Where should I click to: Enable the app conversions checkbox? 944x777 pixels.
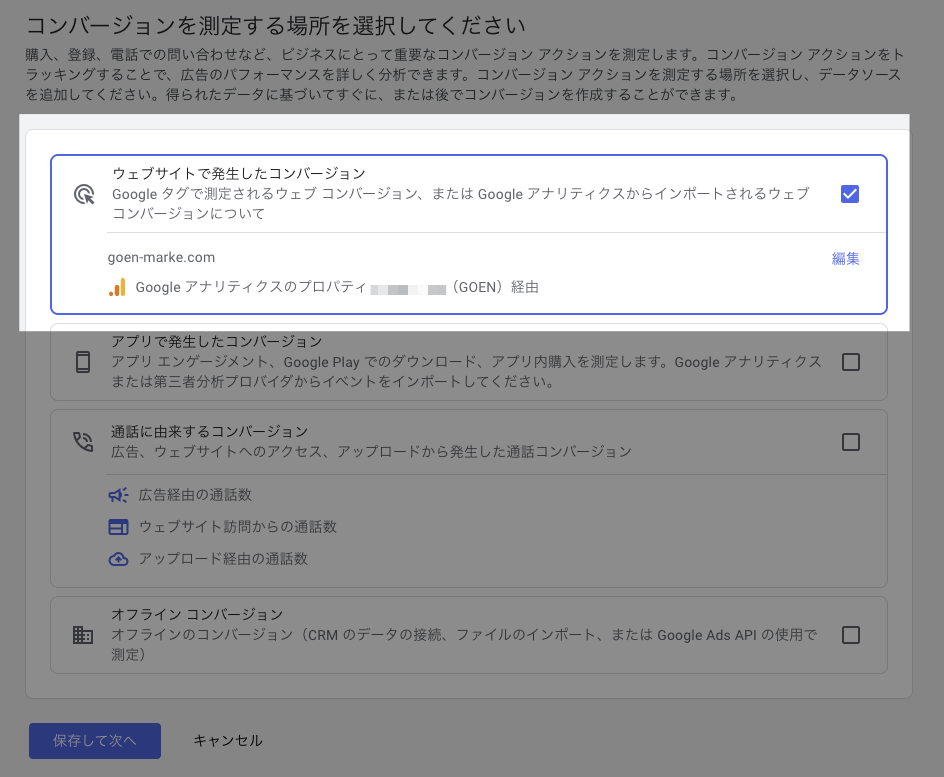(x=851, y=362)
